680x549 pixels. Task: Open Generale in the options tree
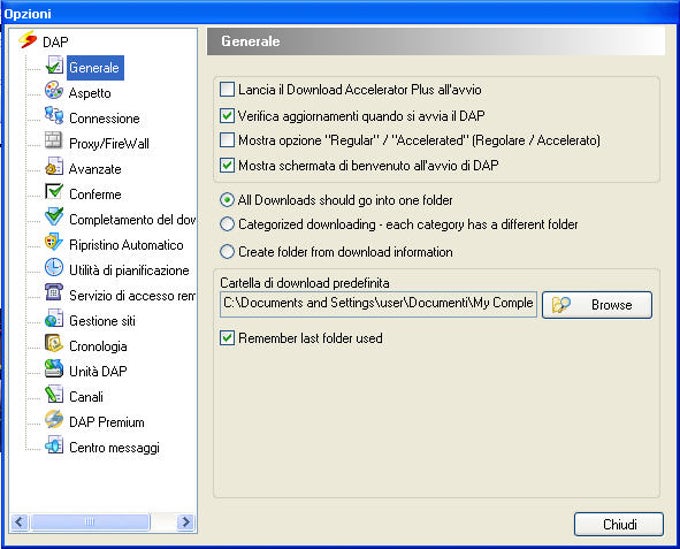coord(95,68)
